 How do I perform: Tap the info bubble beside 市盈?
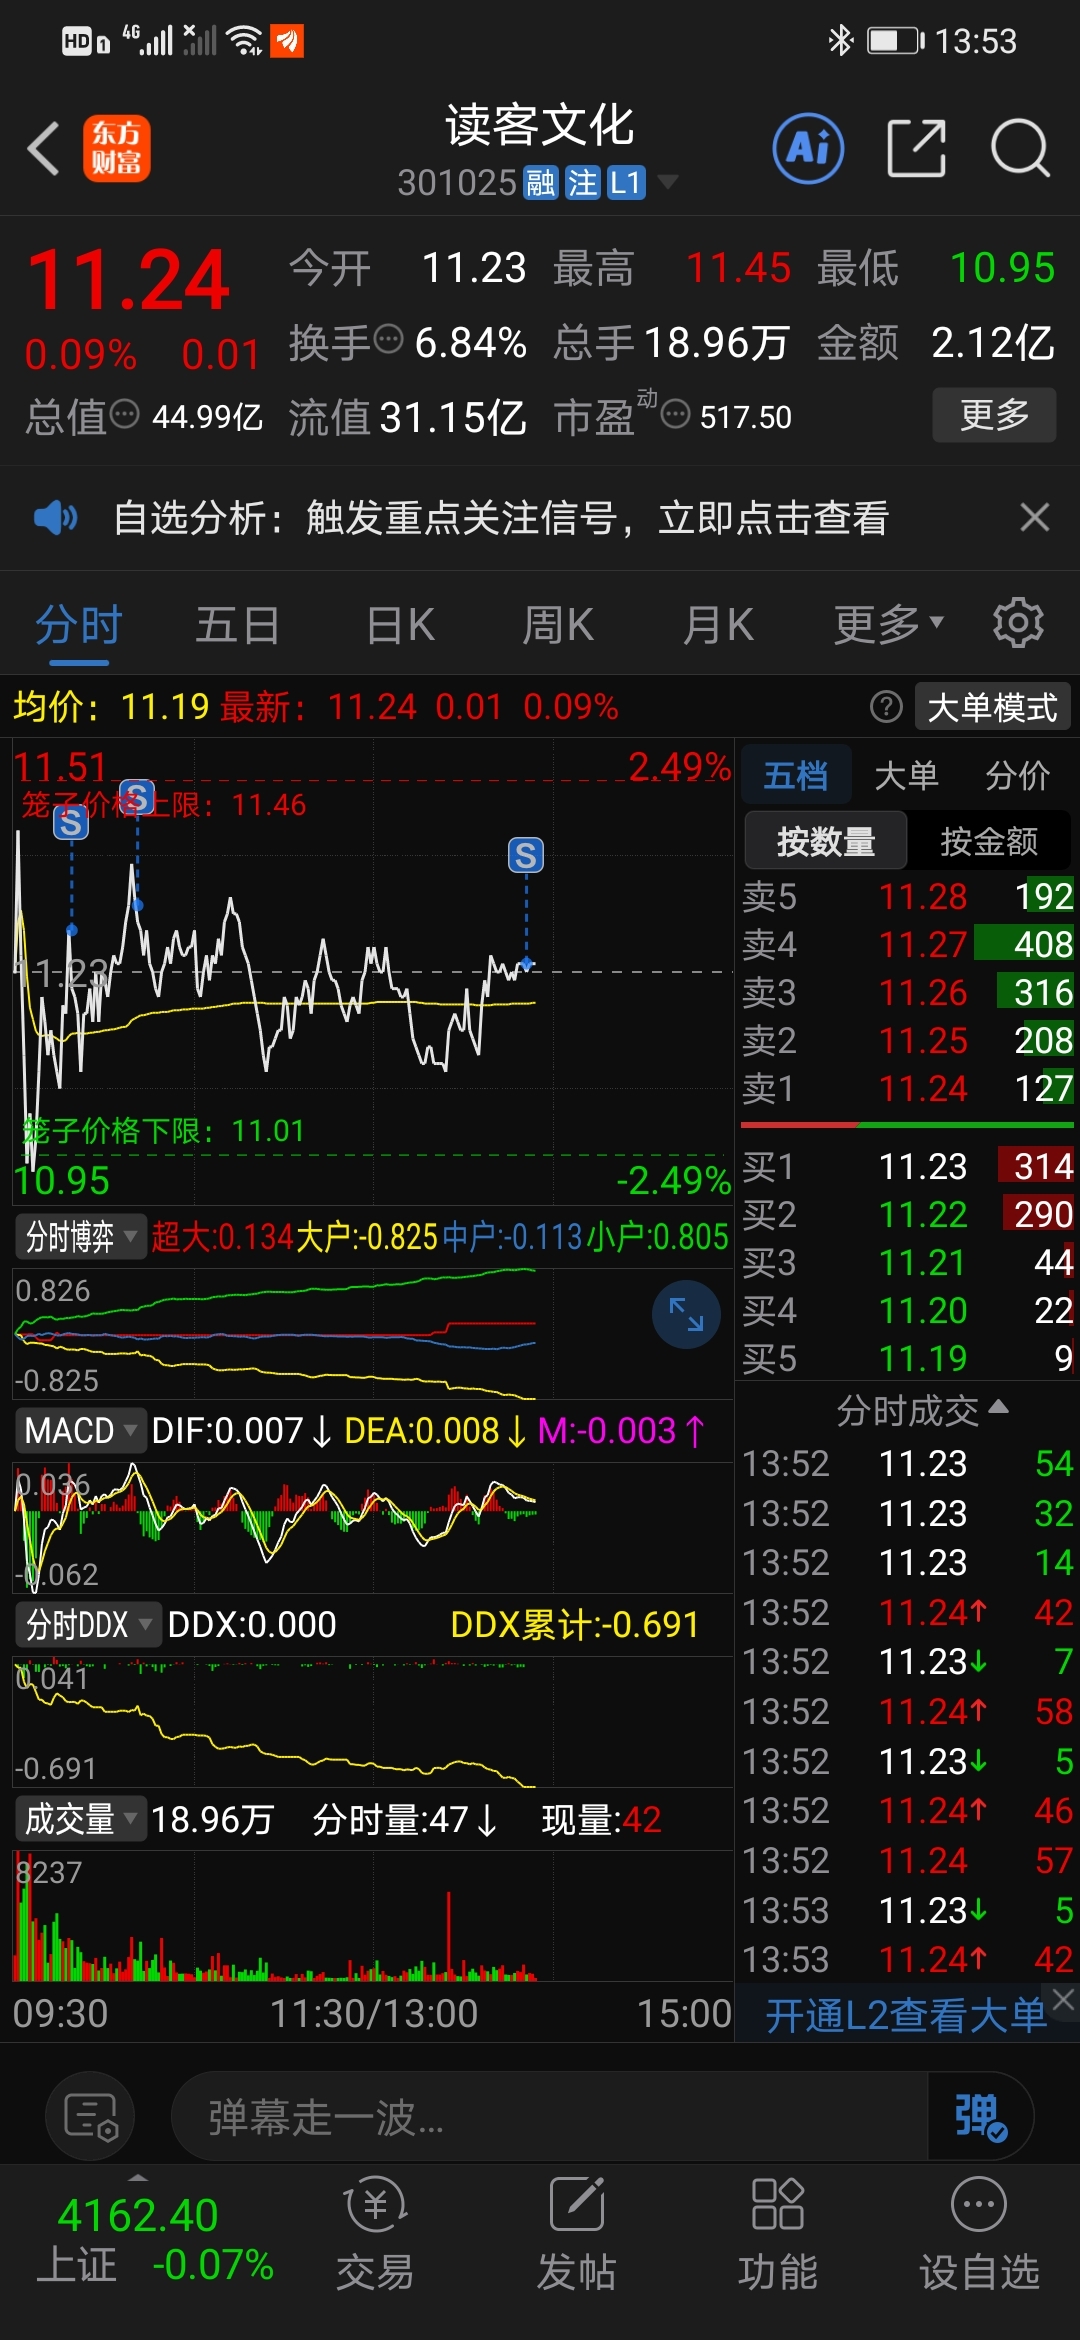point(676,414)
